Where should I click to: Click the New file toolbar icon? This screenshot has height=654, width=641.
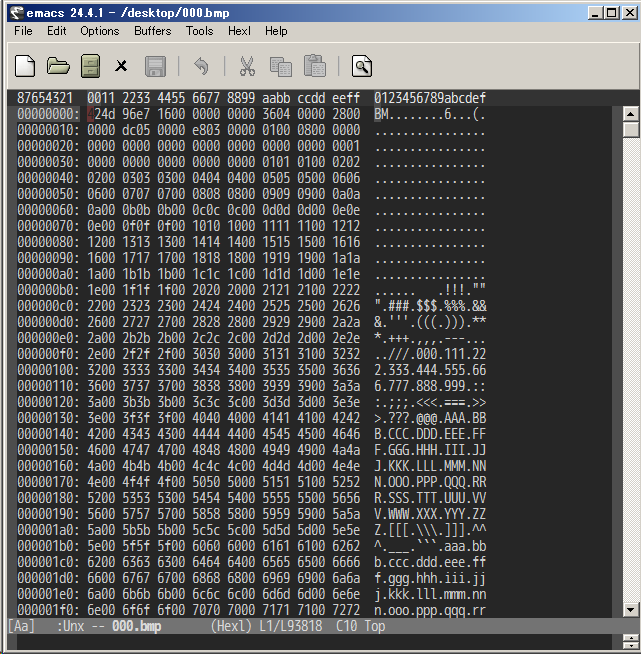(x=25, y=67)
